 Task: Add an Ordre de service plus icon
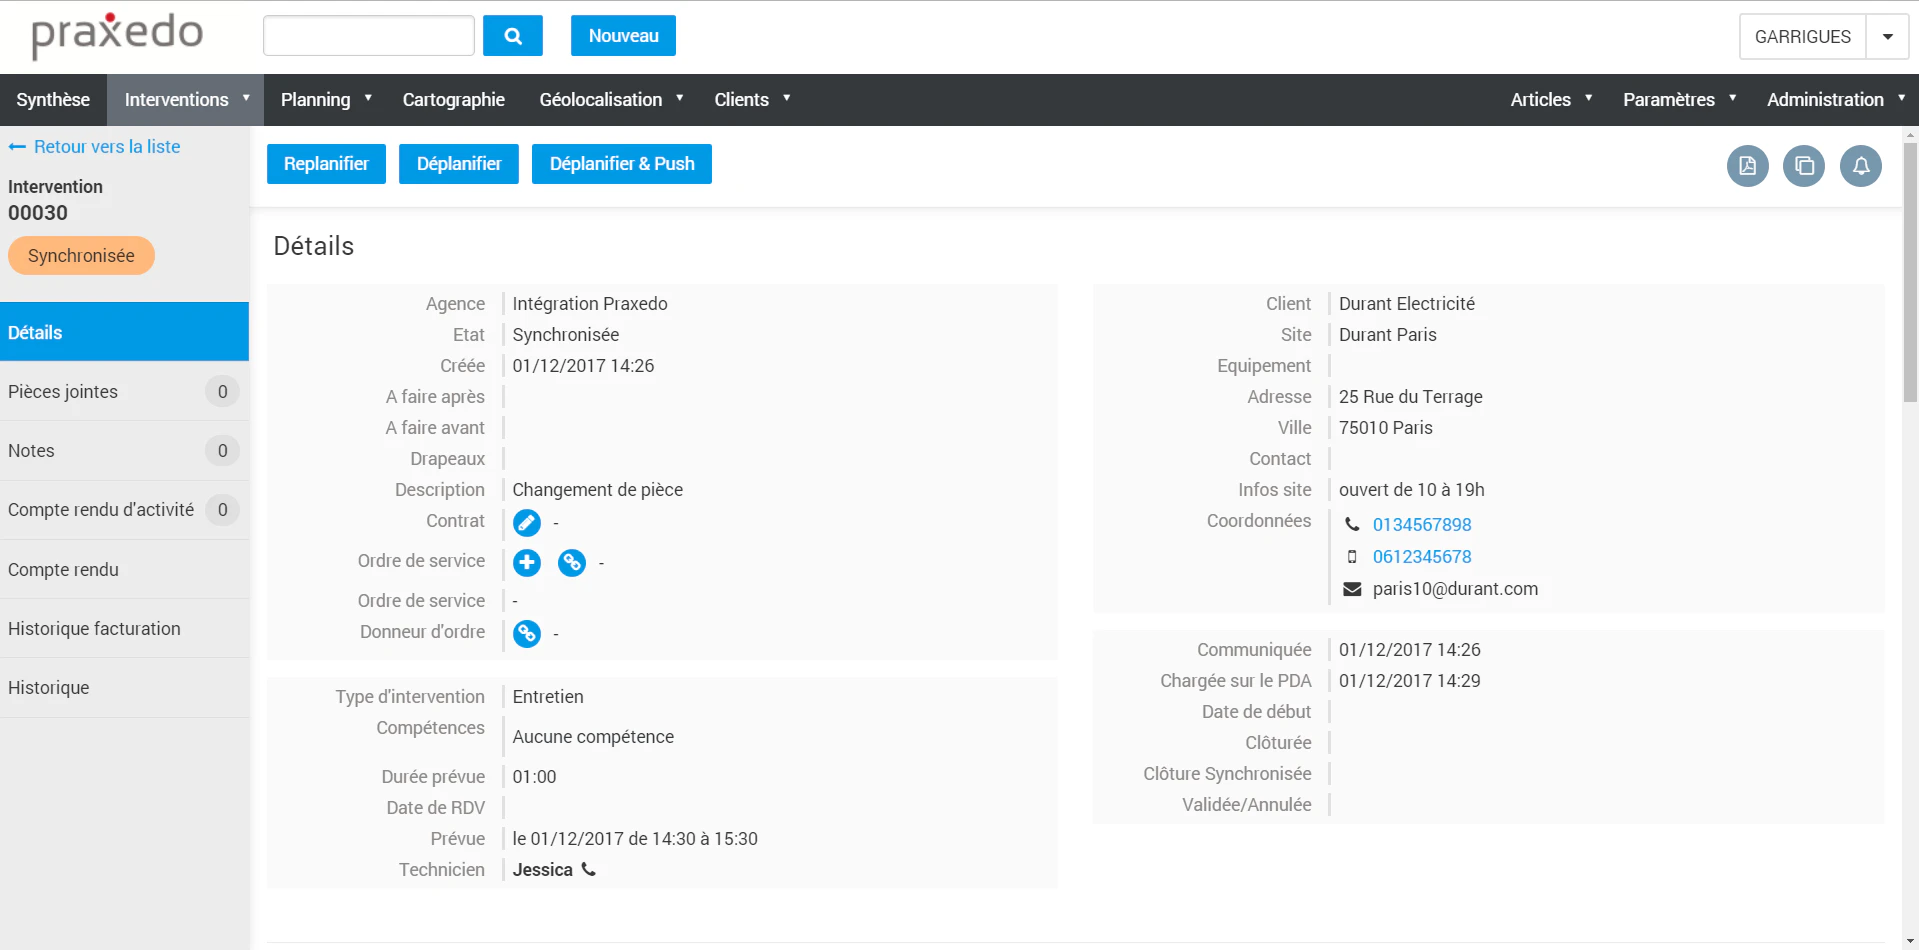point(527,563)
